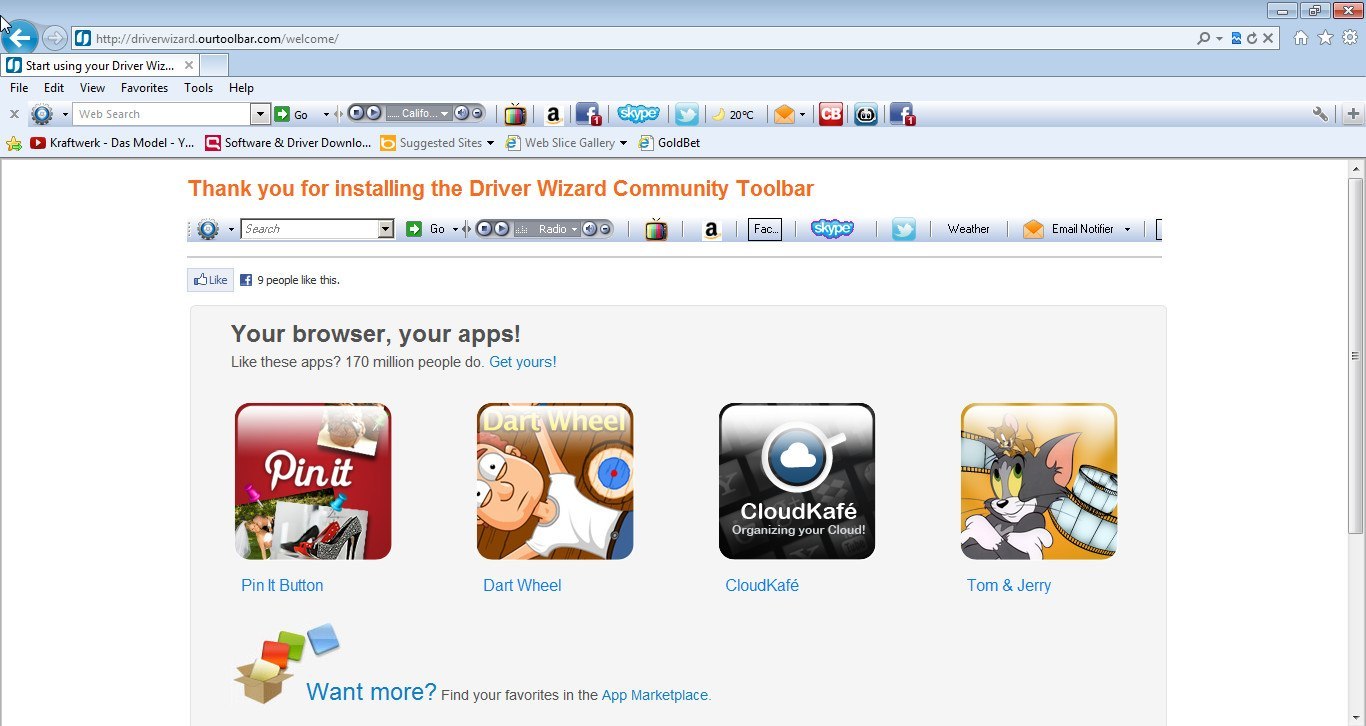Expand the Web Slice Gallery dropdown
The width and height of the screenshot is (1366, 726).
[x=623, y=143]
